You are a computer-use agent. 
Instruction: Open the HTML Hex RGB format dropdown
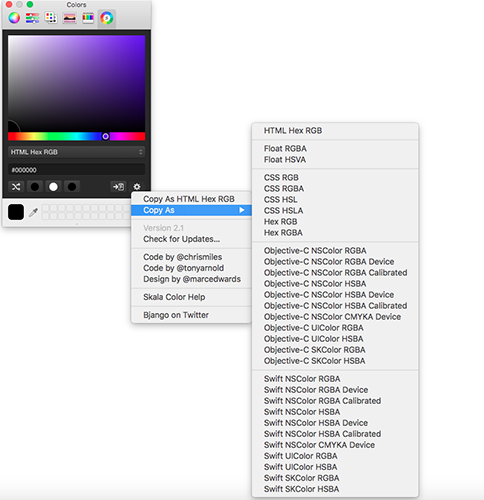click(76, 152)
